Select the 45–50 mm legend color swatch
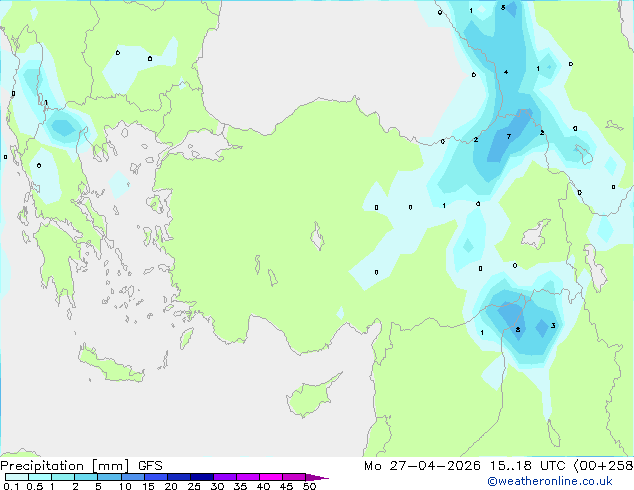This screenshot has width=634, height=490. tap(294, 477)
